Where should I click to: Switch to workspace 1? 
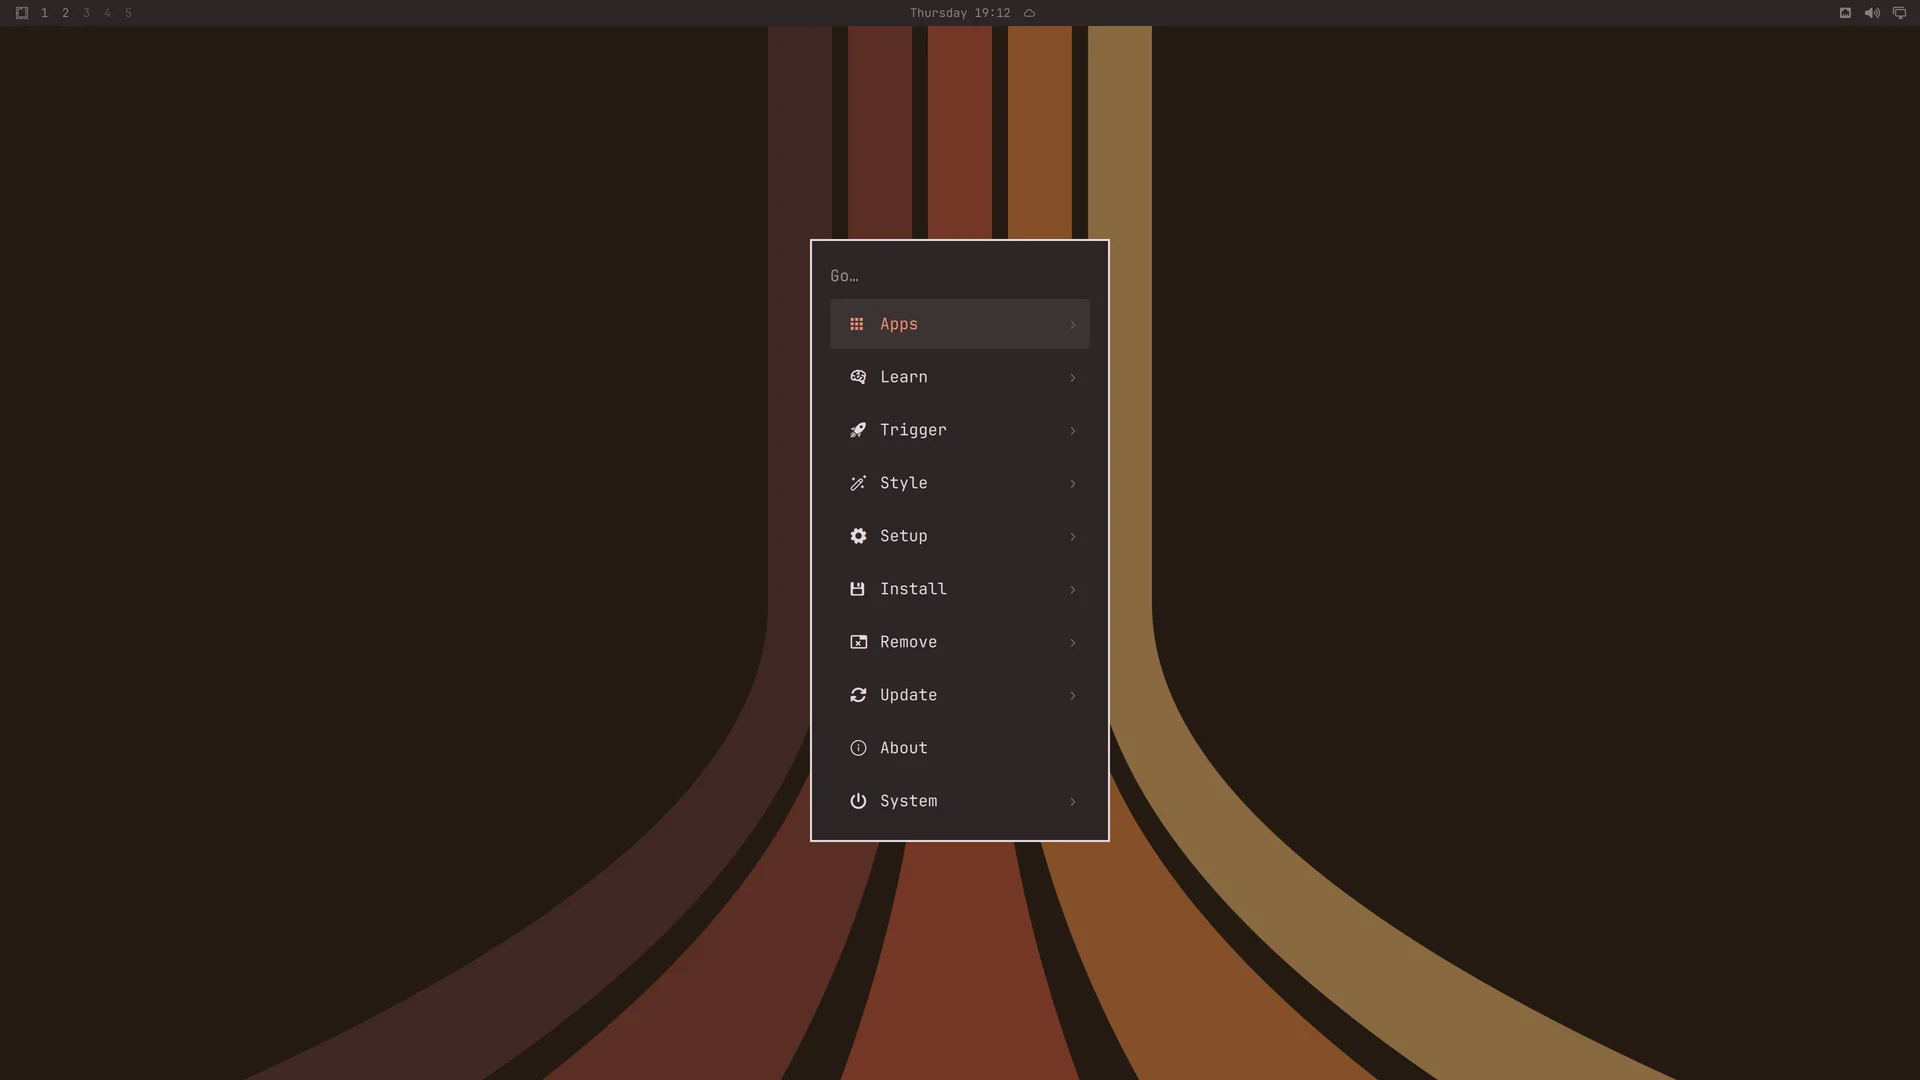click(44, 13)
